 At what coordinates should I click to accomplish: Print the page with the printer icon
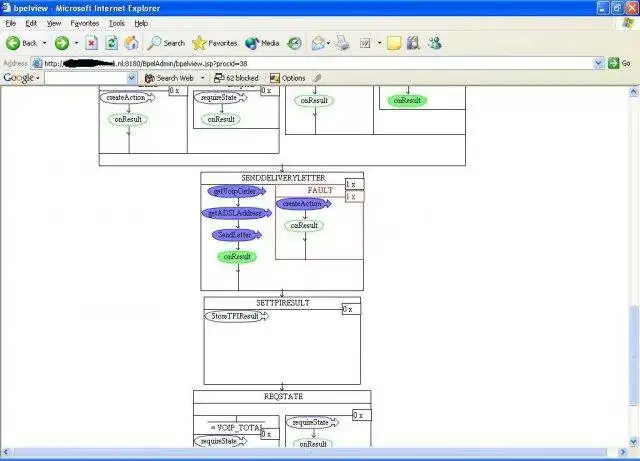(342, 43)
